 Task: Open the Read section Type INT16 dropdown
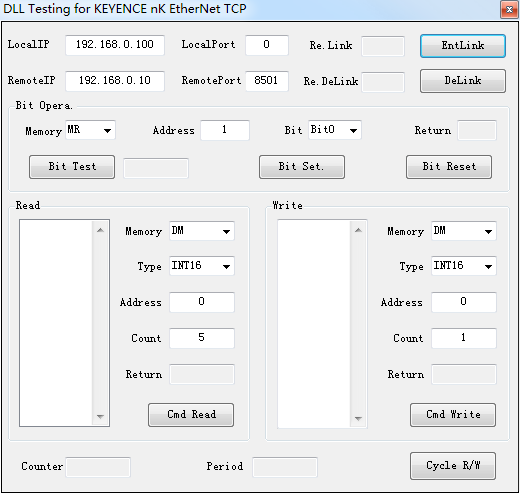[202, 266]
